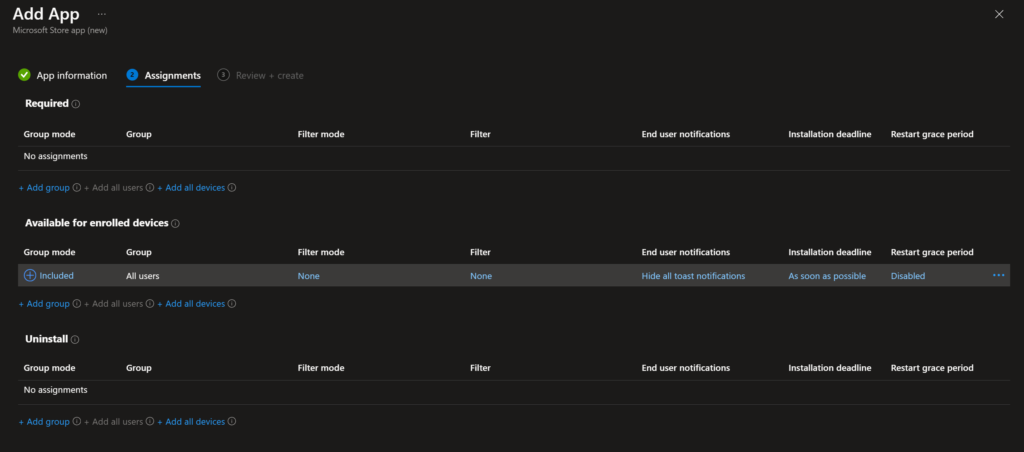Viewport: 1024px width, 452px height.
Task: Add all devices under Available section
Action: (191, 304)
